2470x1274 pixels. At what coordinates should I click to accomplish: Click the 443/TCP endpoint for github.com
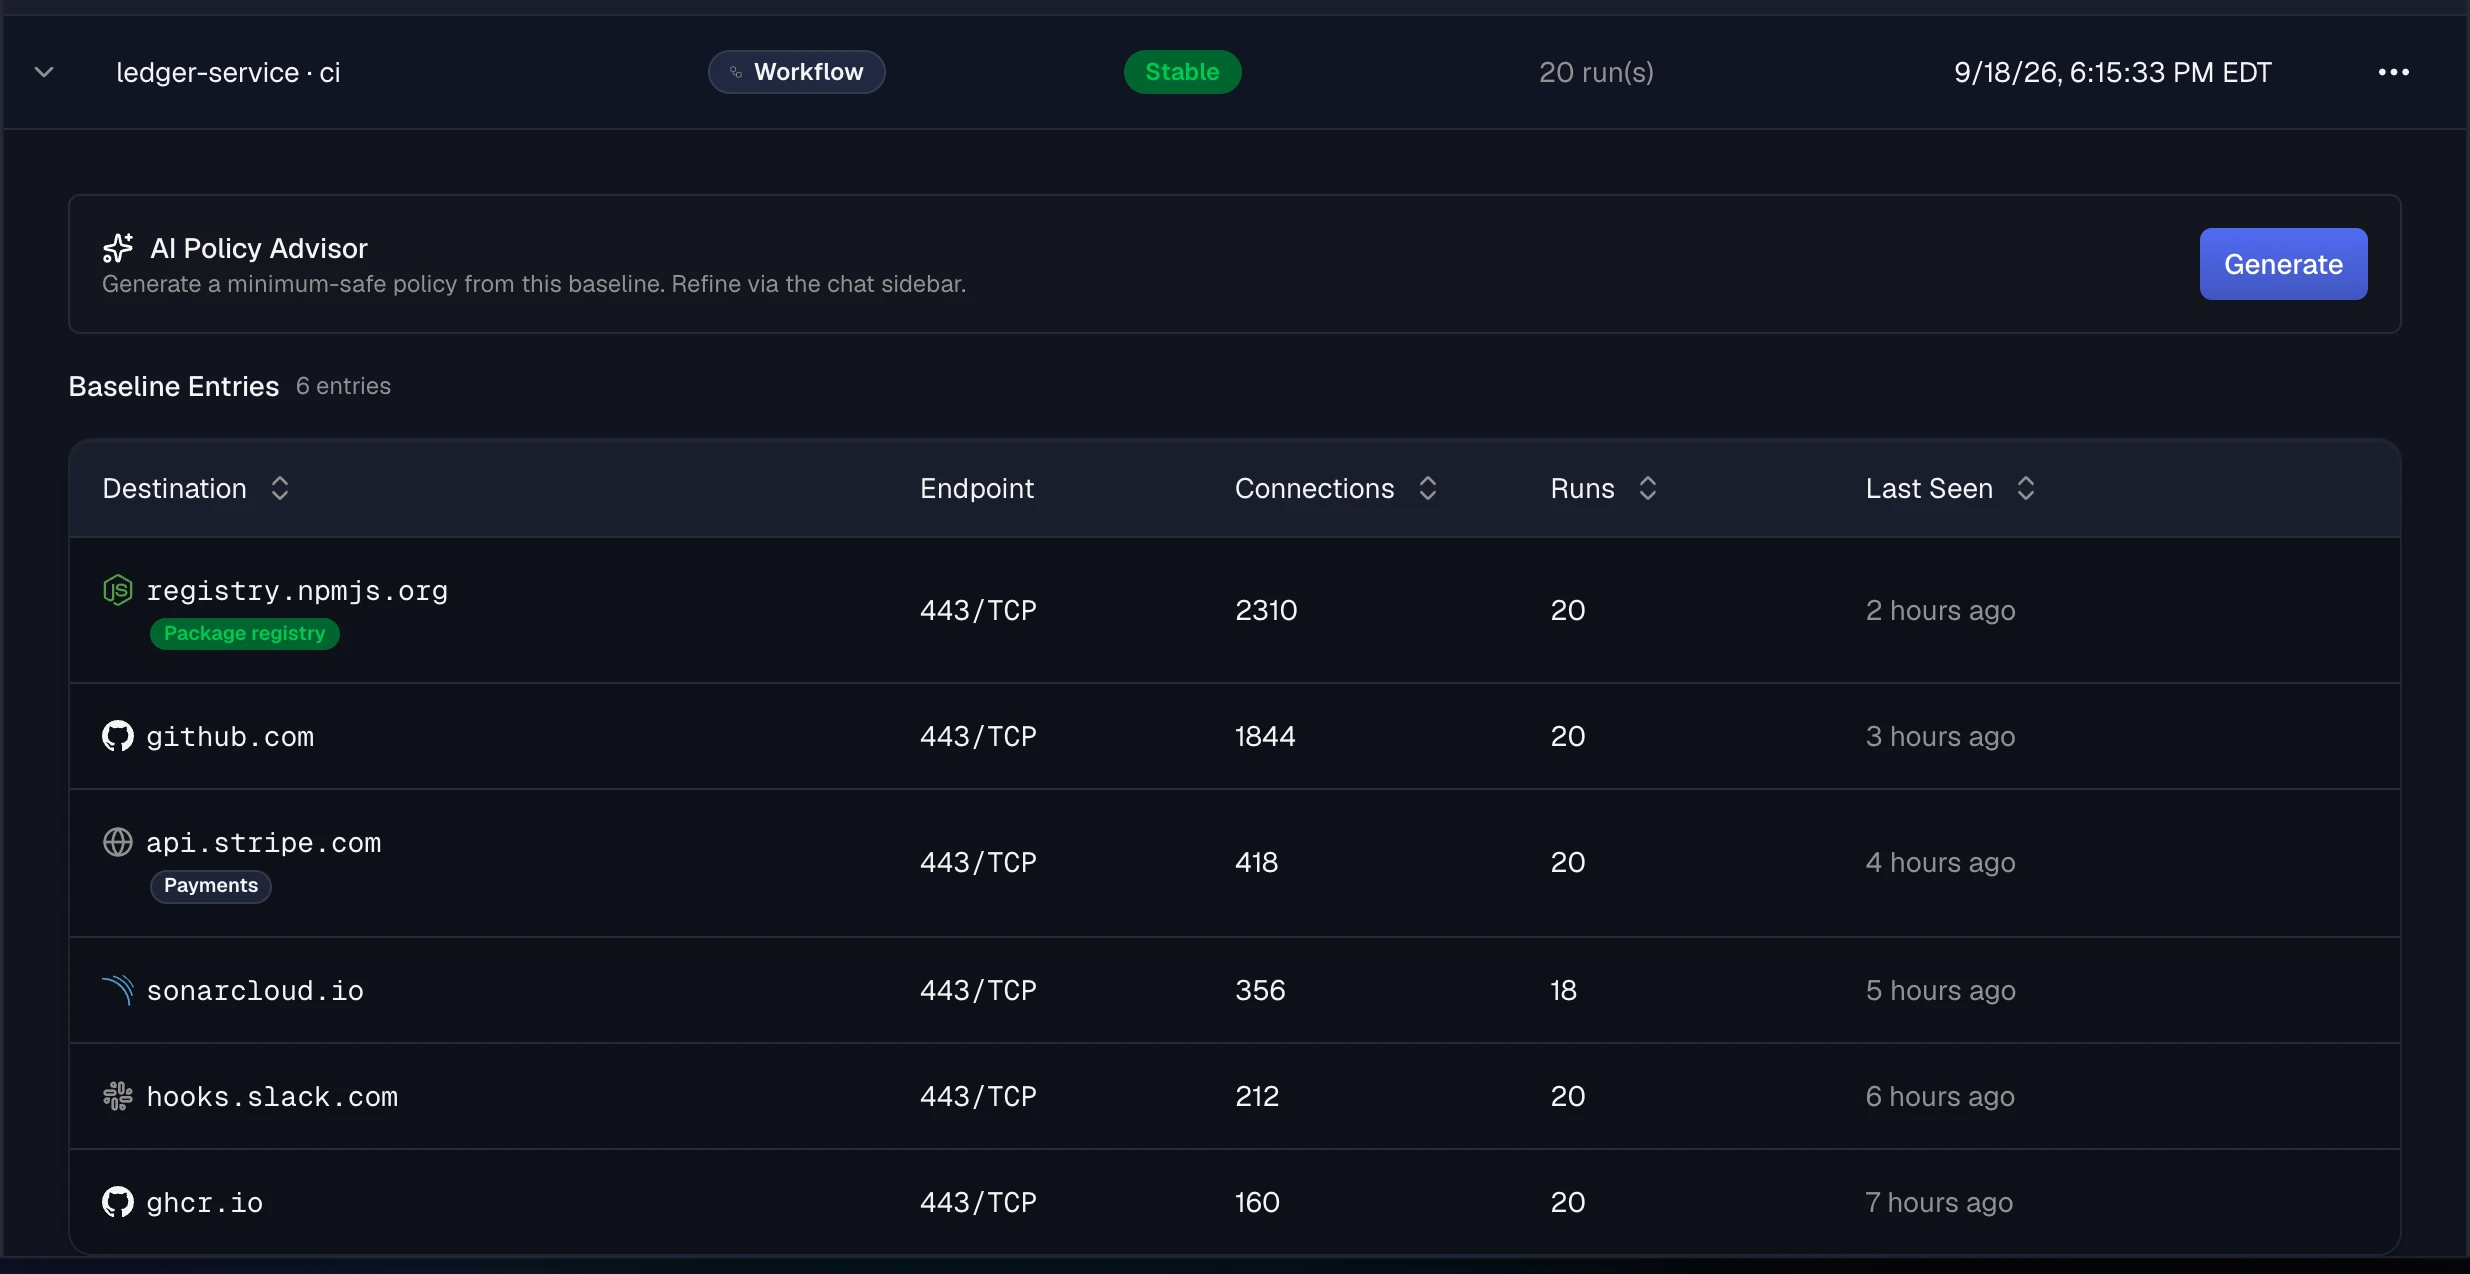[978, 736]
